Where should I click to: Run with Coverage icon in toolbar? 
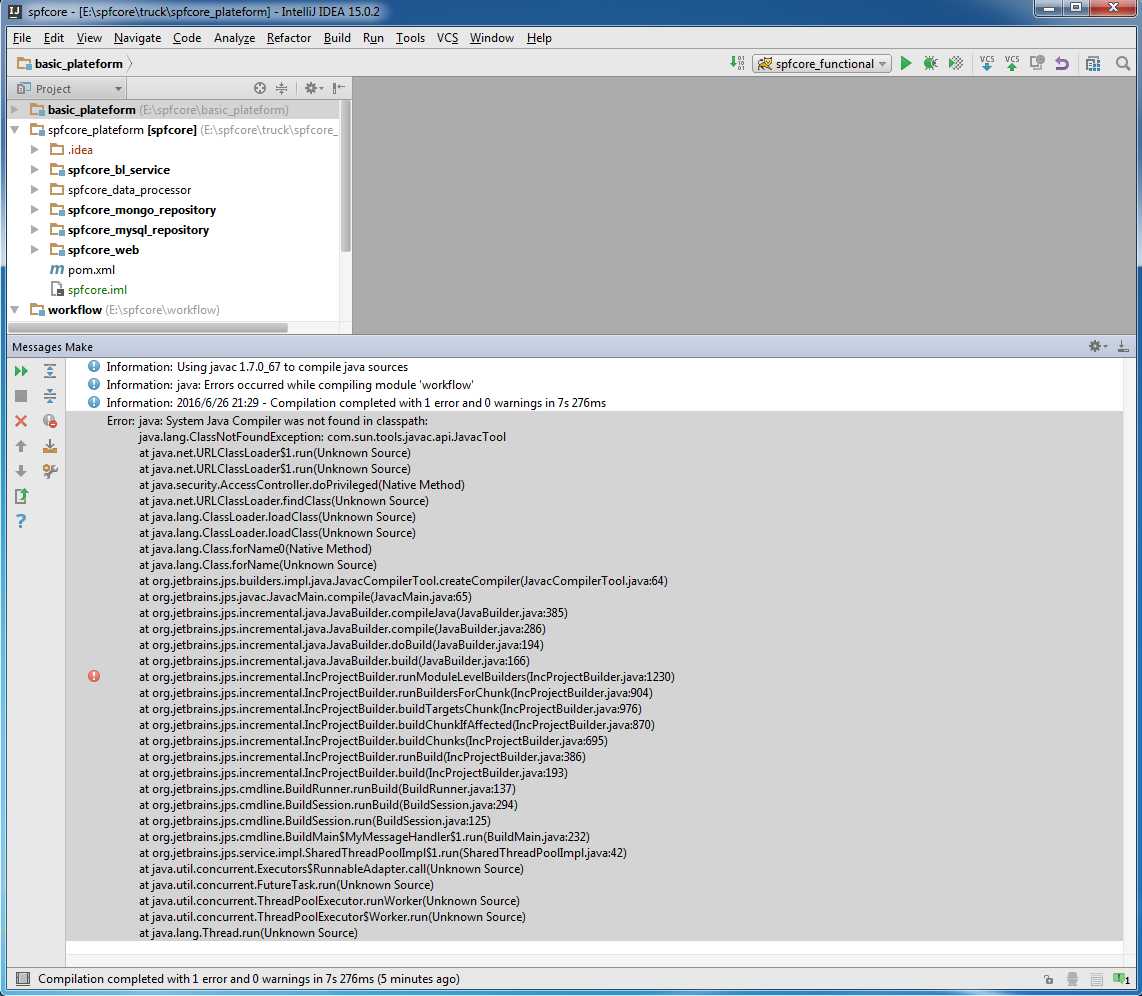point(956,63)
